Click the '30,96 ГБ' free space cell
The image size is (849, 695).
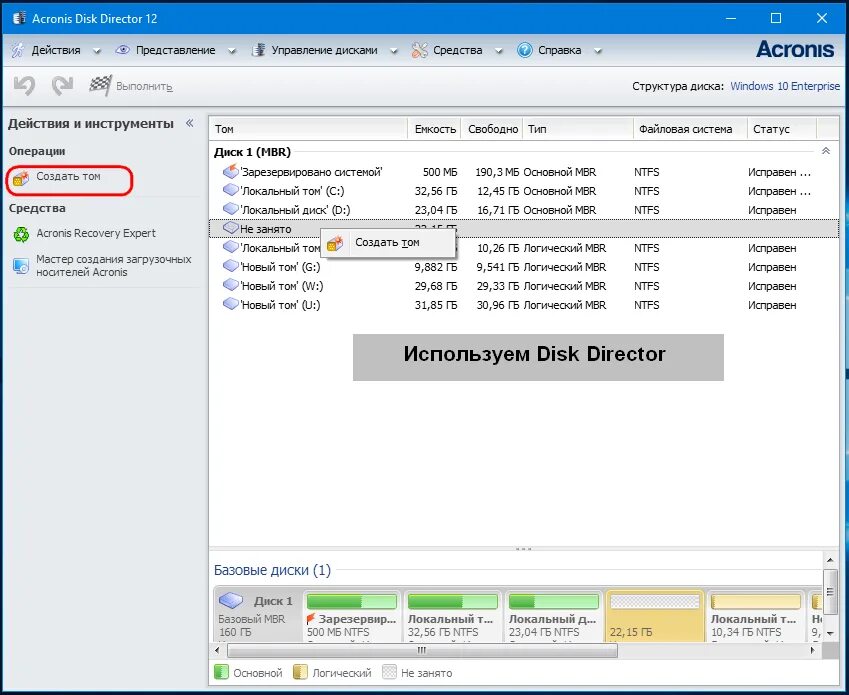pyautogui.click(x=498, y=305)
